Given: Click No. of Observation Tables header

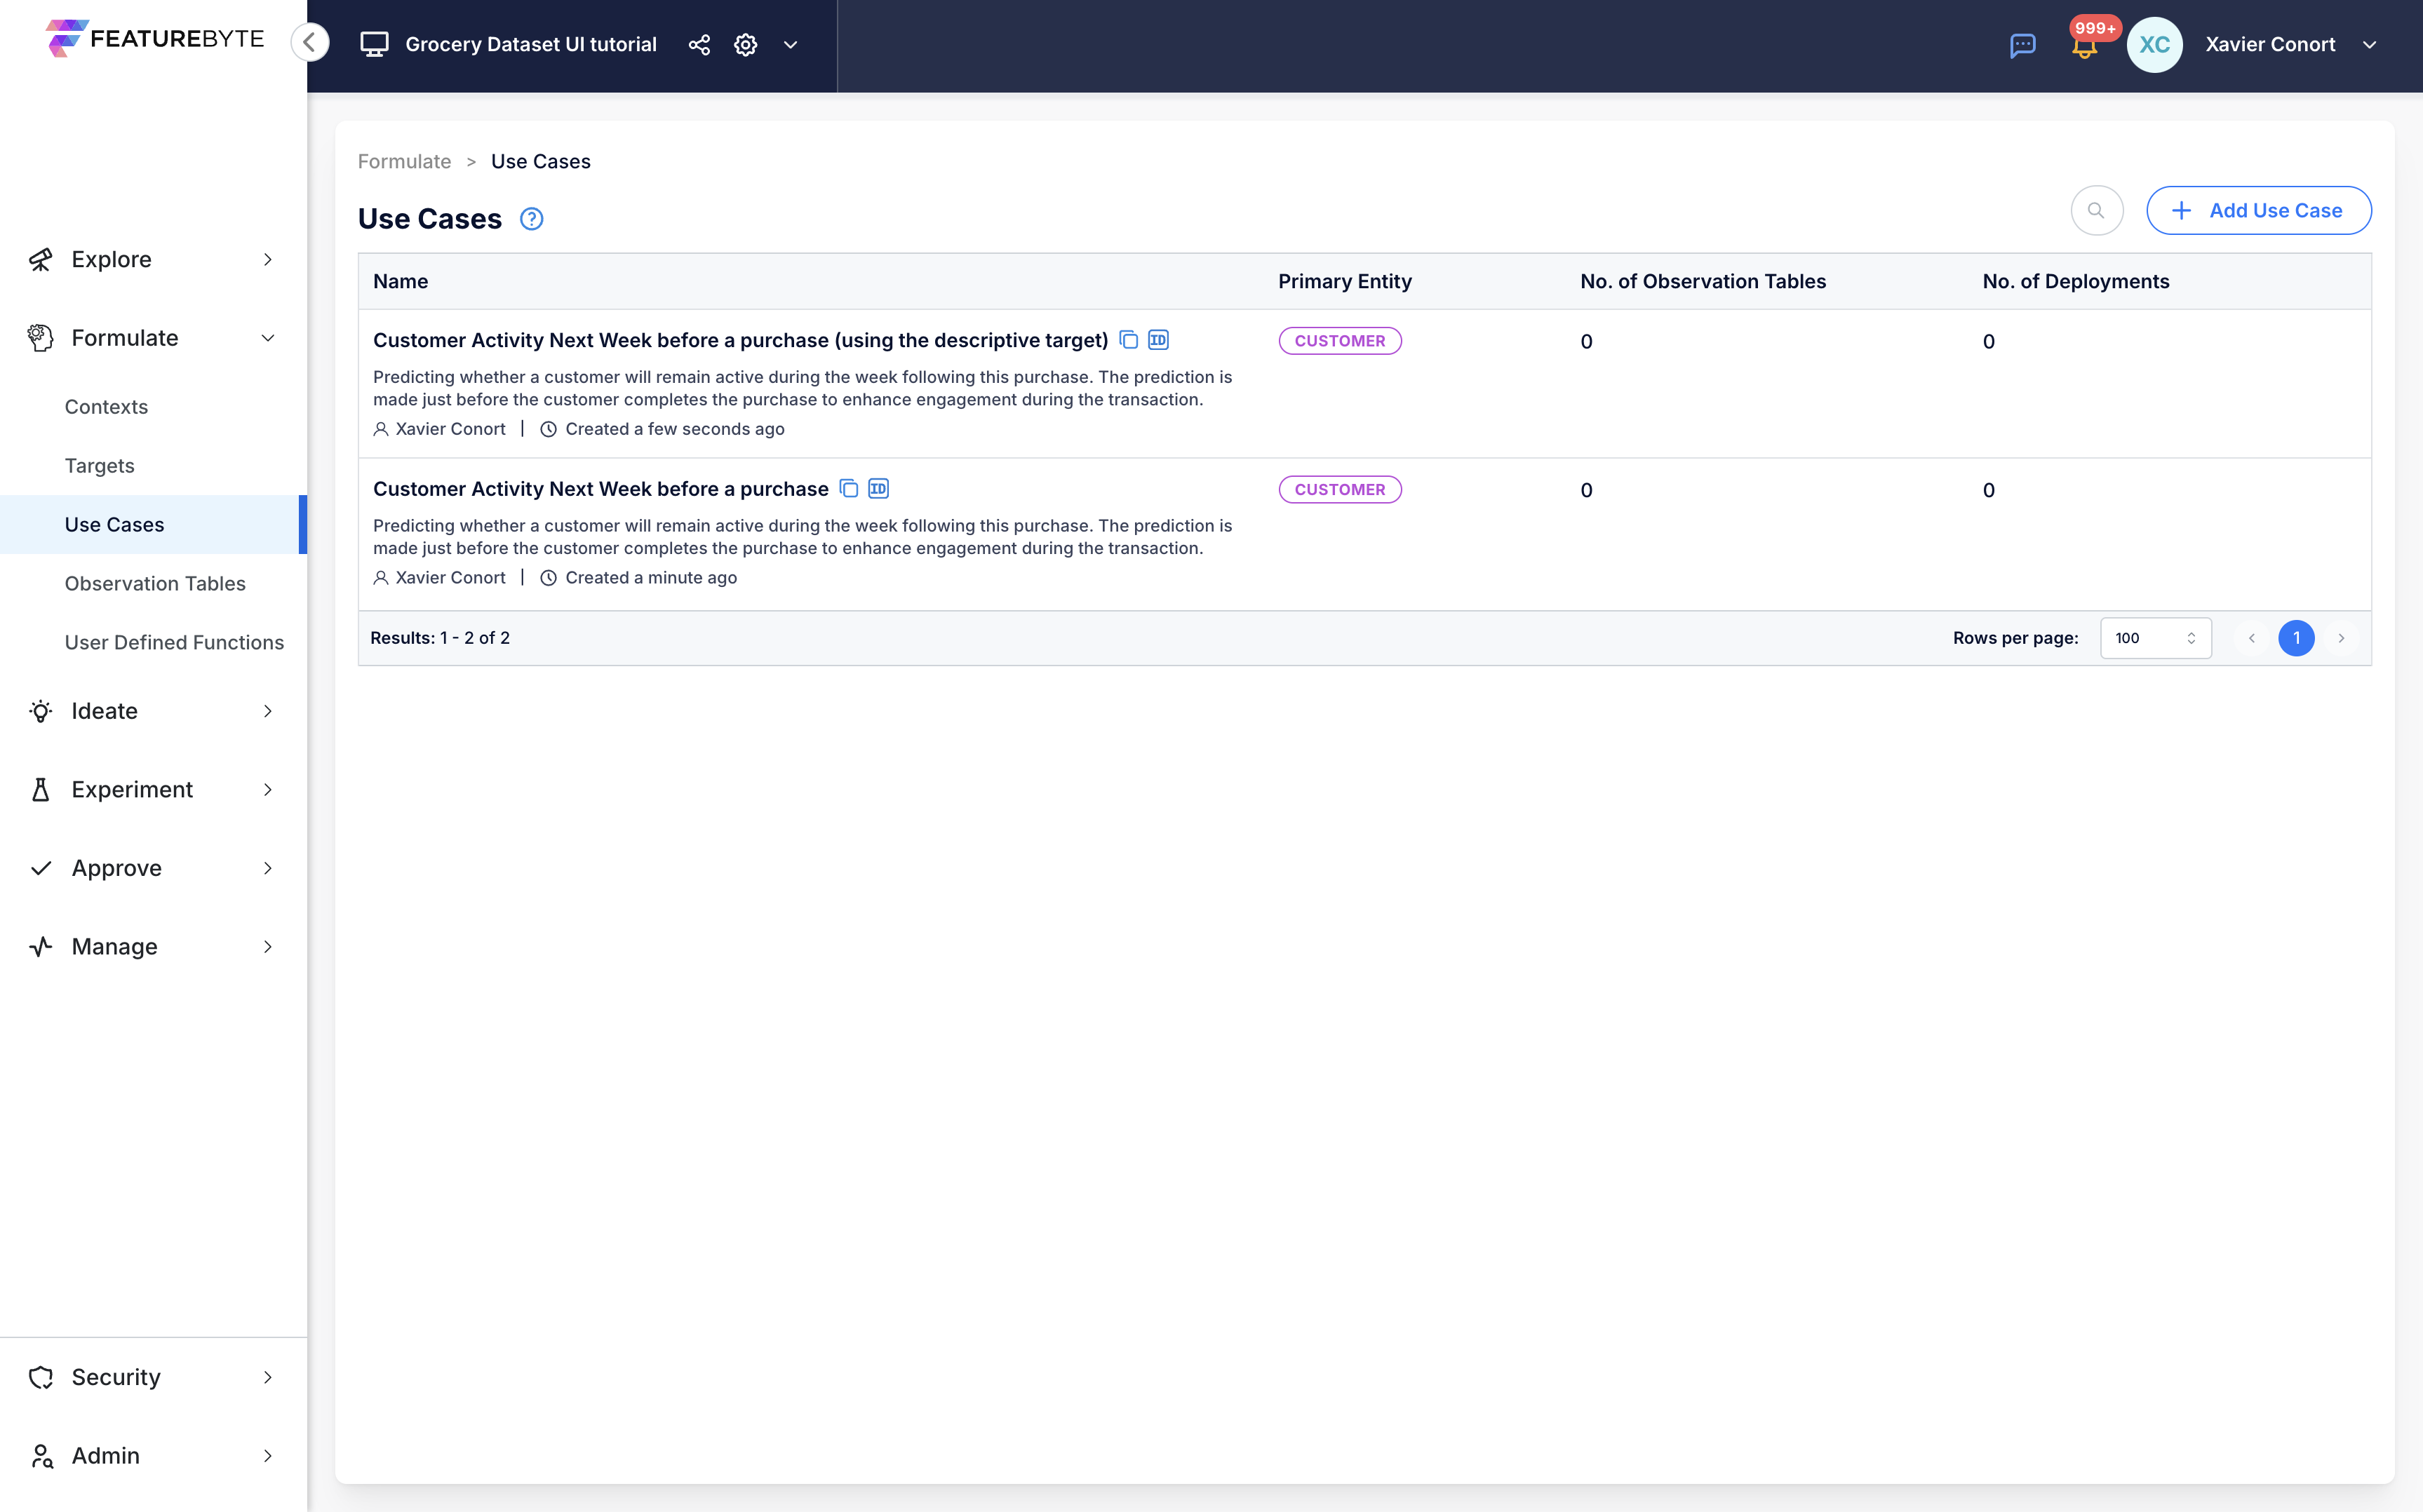Looking at the screenshot, I should [x=1702, y=282].
